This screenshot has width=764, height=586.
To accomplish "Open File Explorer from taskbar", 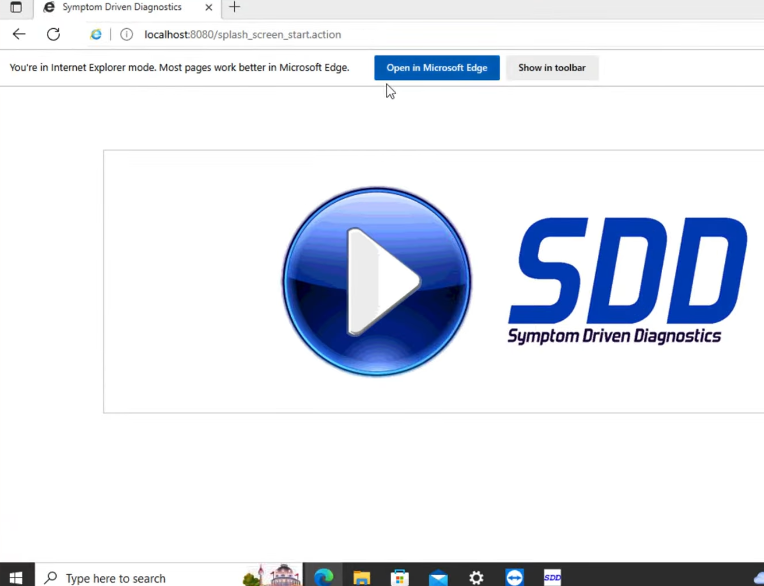I will [x=362, y=578].
